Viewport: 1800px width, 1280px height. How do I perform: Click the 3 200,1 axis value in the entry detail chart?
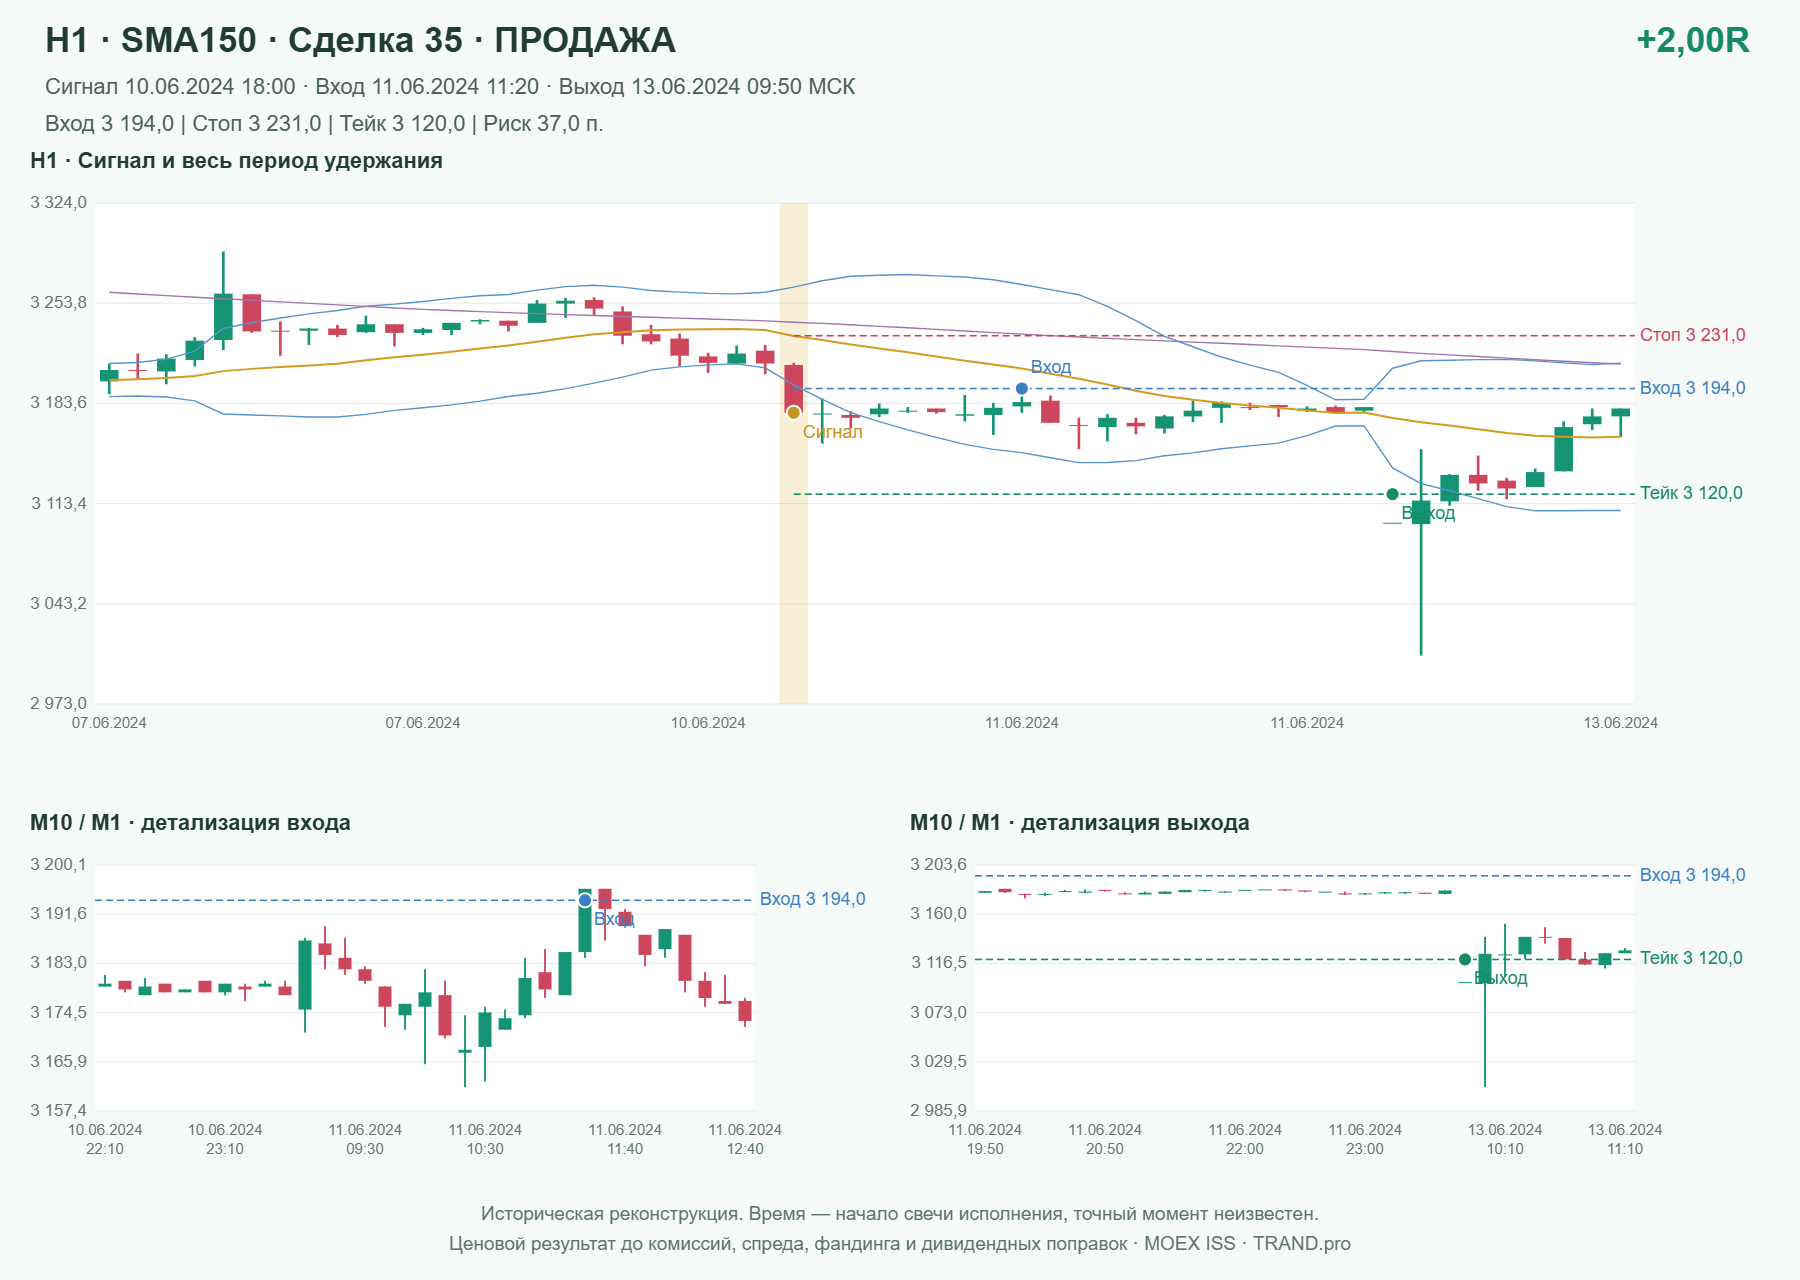[58, 865]
